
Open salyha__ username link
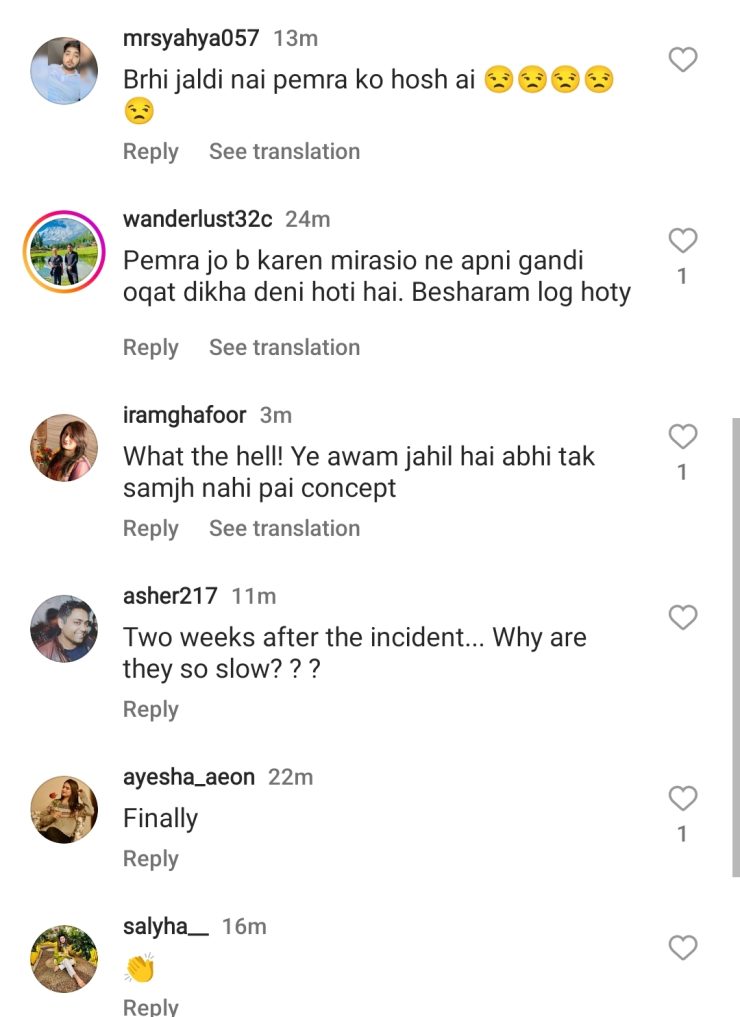click(166, 927)
